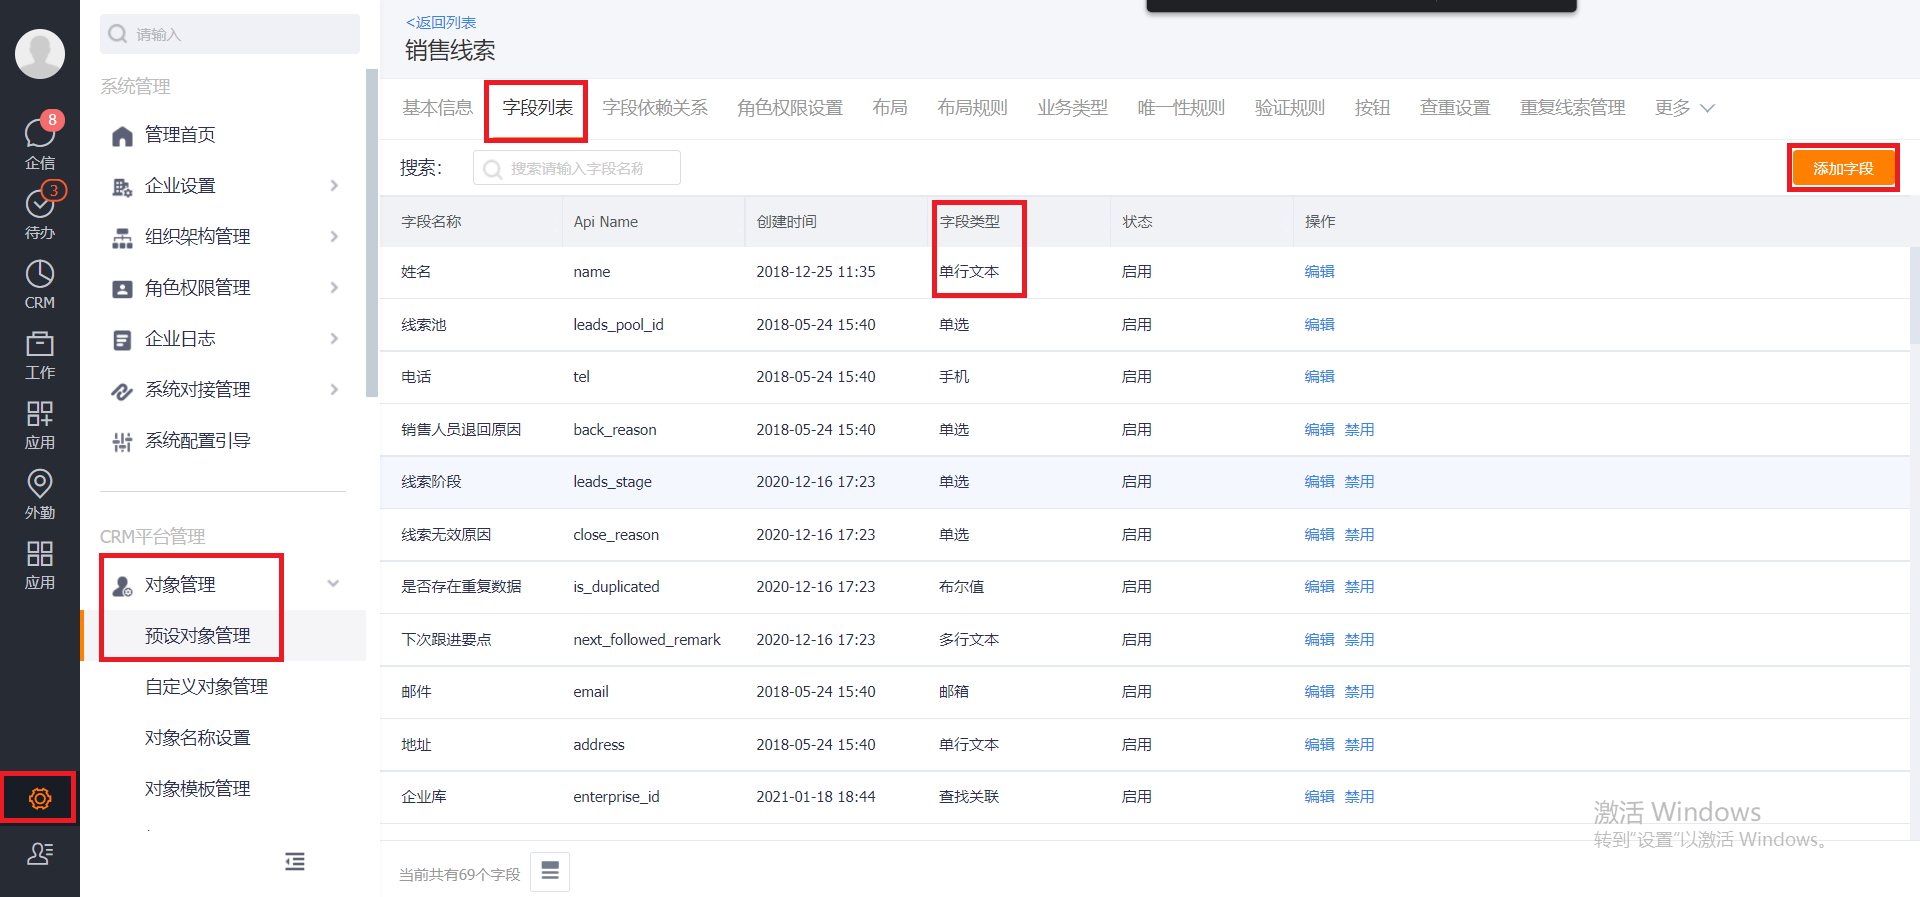Click the 返回列表 back link
Viewport: 1920px width, 897px height.
pyautogui.click(x=441, y=22)
